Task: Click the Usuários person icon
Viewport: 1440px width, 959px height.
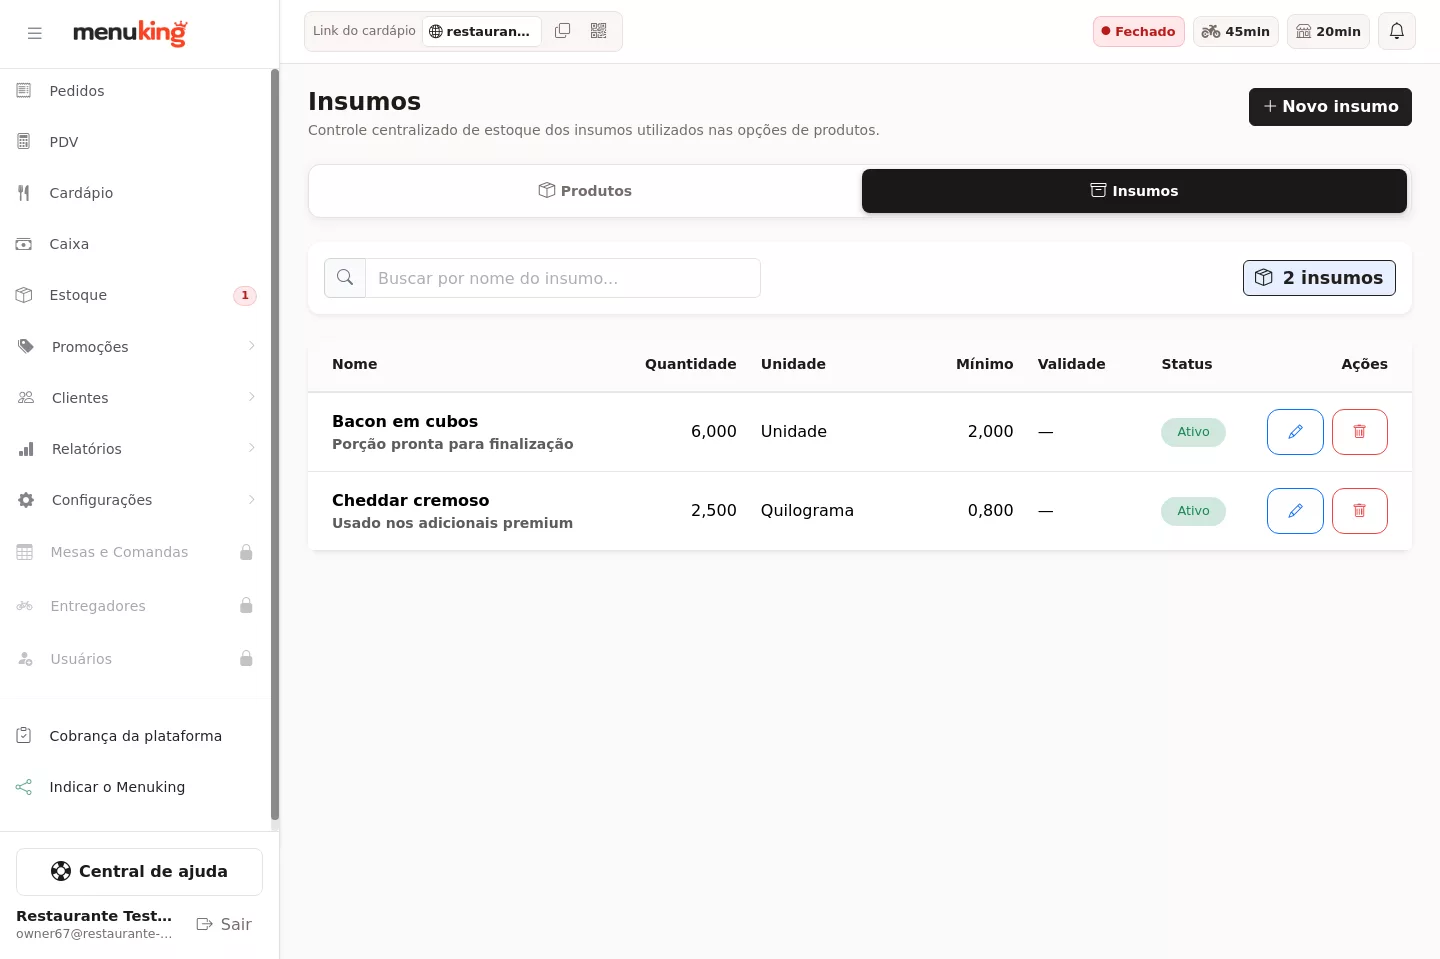Action: (x=25, y=659)
